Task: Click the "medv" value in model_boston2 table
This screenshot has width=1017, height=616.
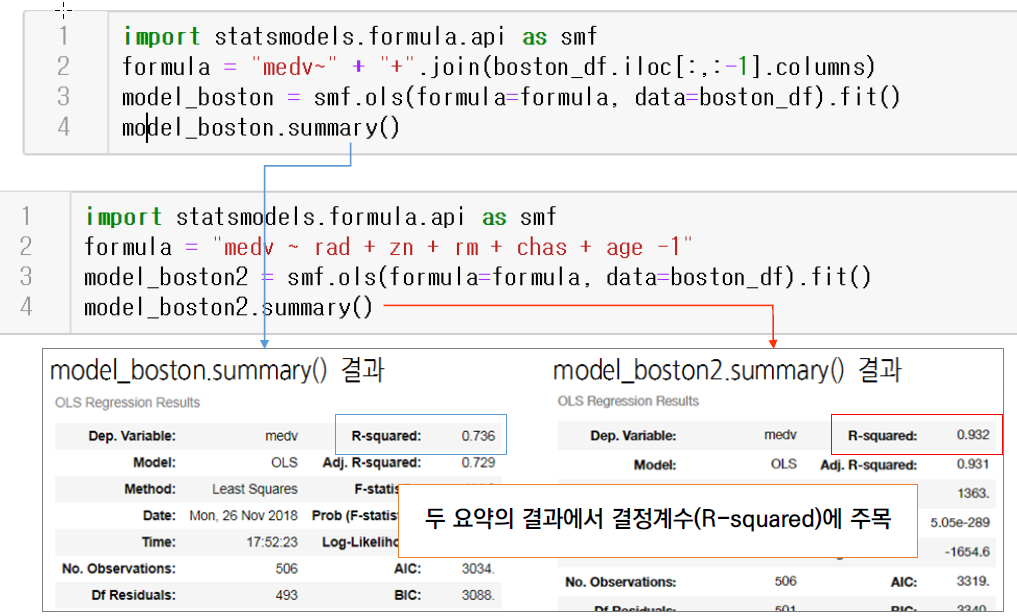Action: 780,434
